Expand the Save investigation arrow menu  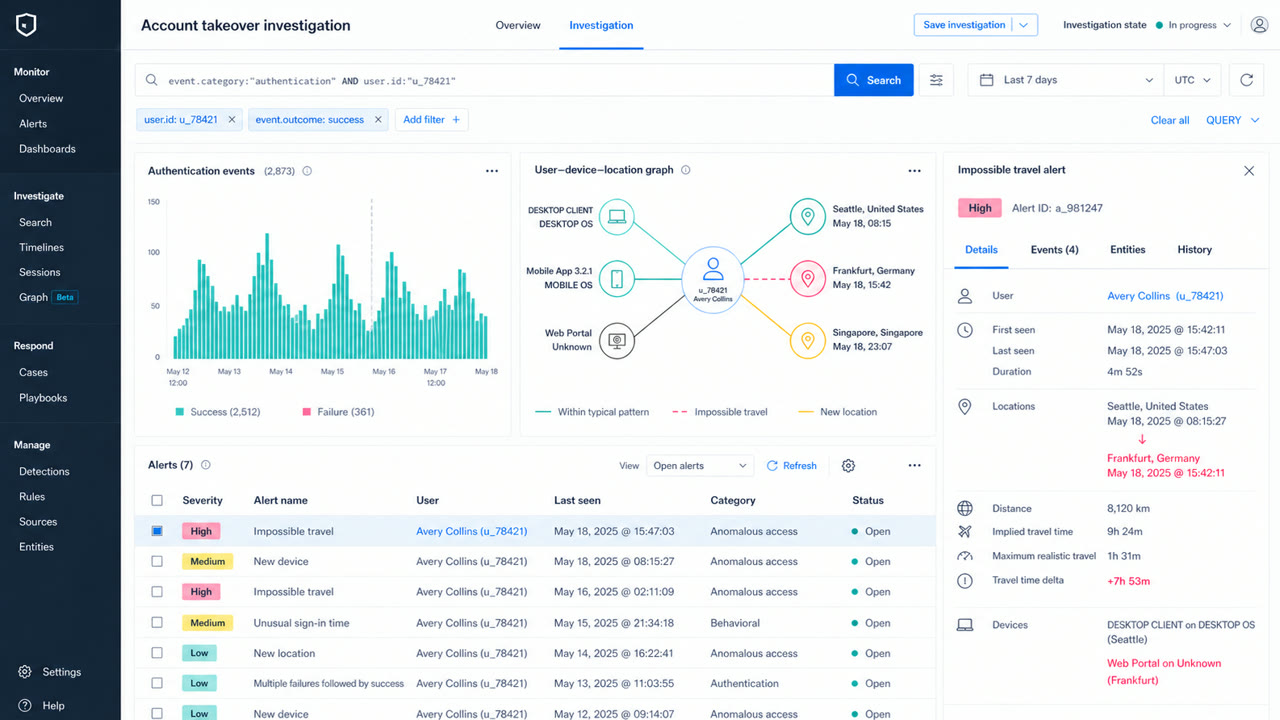pyautogui.click(x=1024, y=25)
